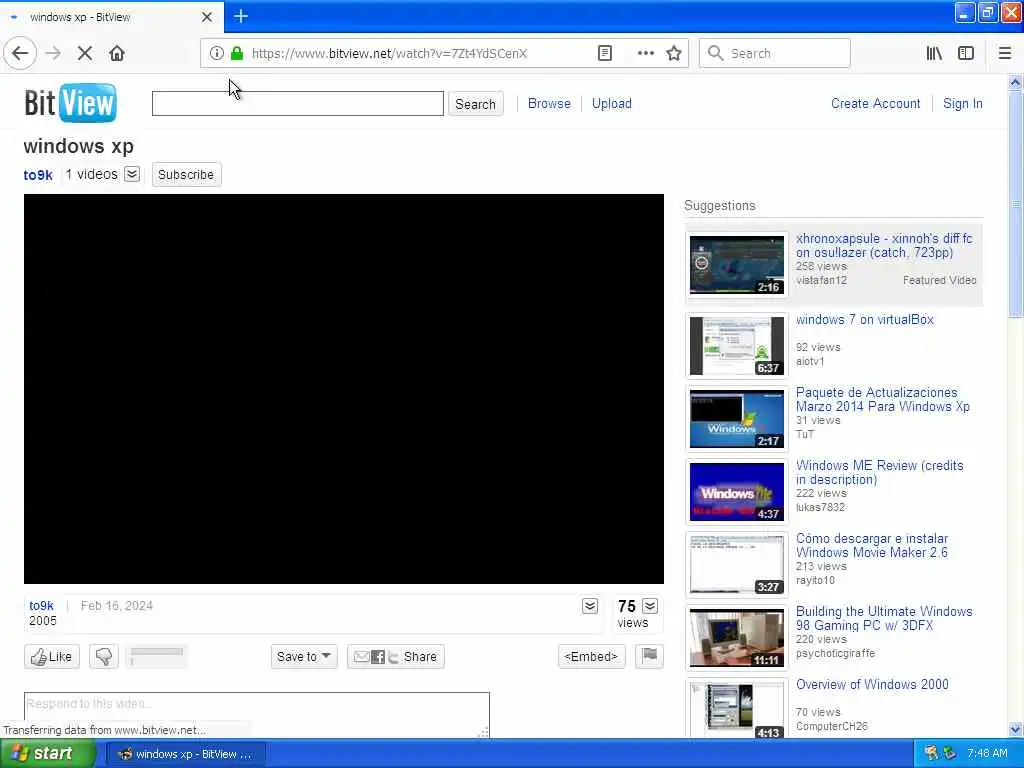1024x768 pixels.
Task: Expand the view statistics chevron
Action: click(x=650, y=605)
